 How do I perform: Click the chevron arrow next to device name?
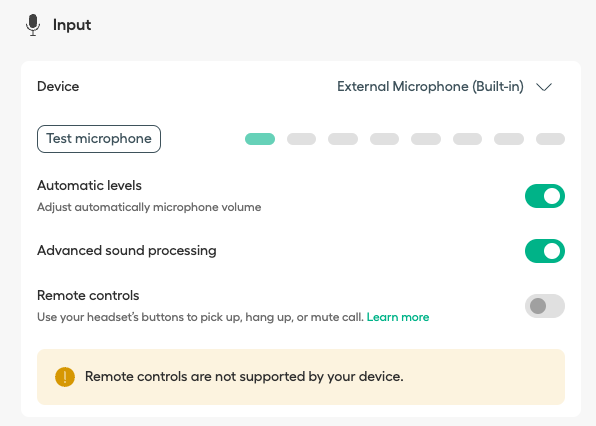click(544, 87)
